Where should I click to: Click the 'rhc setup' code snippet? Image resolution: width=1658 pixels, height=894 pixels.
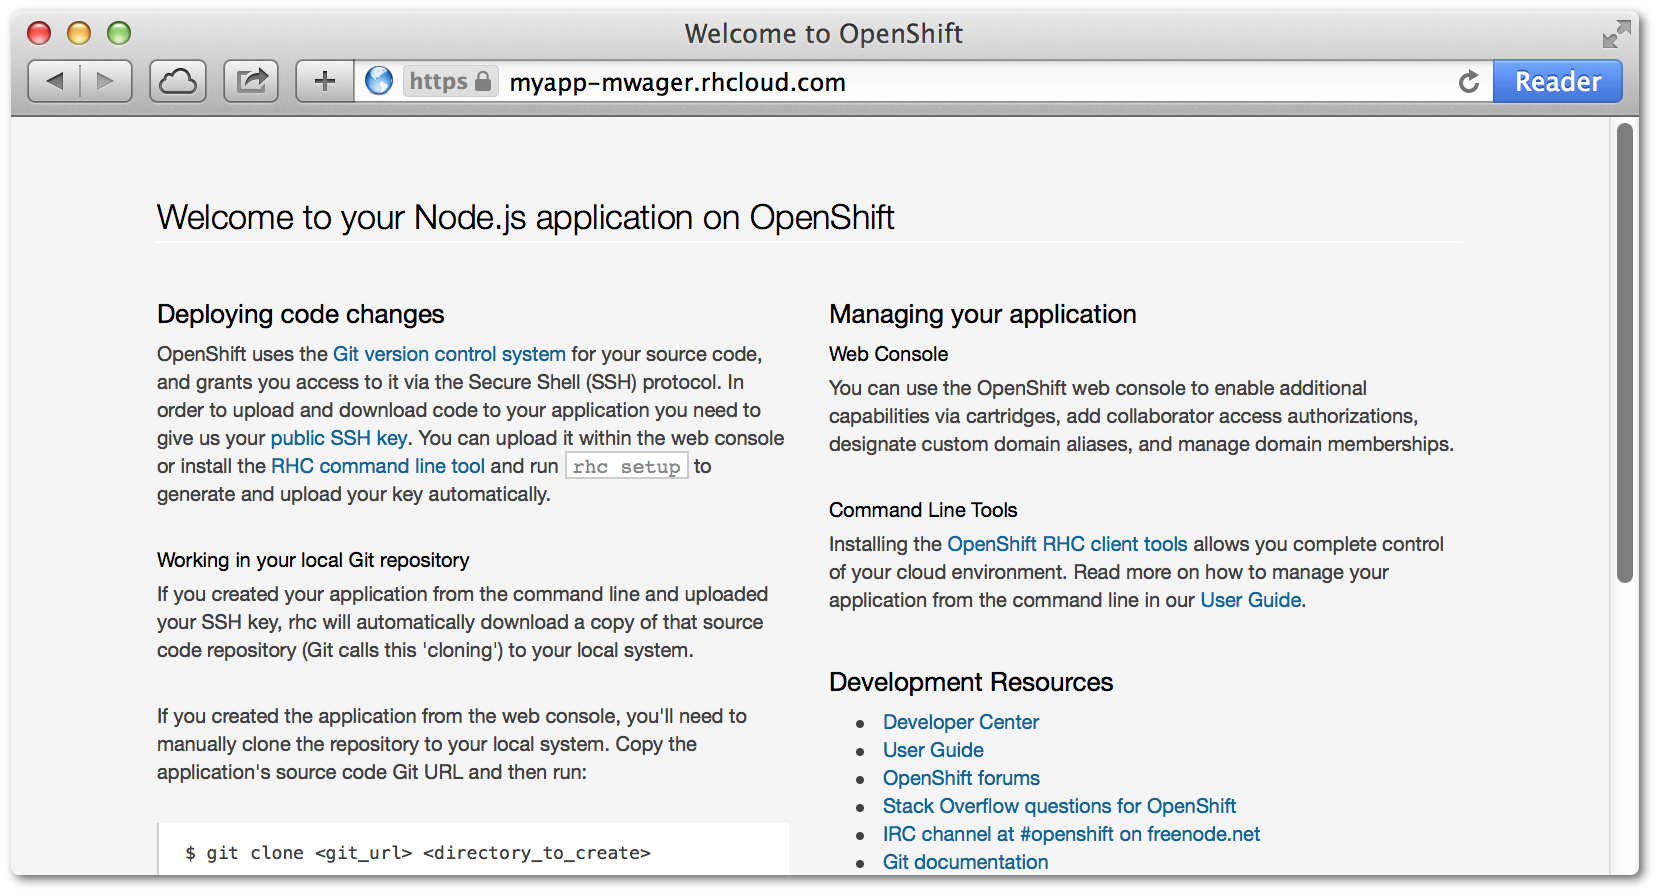[x=627, y=466]
